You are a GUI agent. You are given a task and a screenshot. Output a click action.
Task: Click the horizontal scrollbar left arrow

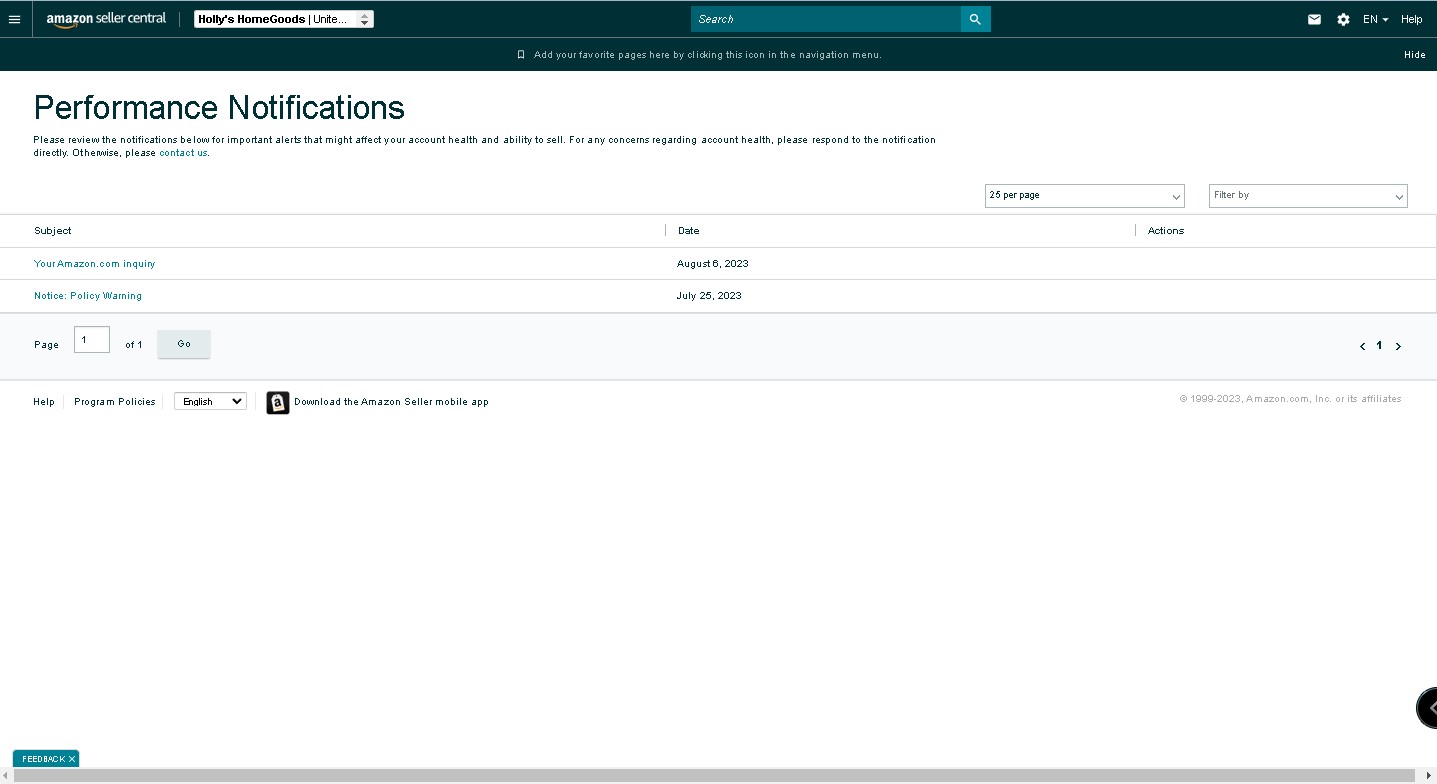click(6, 776)
